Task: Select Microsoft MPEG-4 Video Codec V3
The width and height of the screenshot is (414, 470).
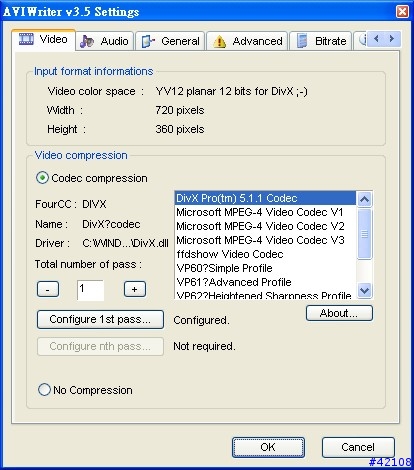Action: [x=265, y=240]
